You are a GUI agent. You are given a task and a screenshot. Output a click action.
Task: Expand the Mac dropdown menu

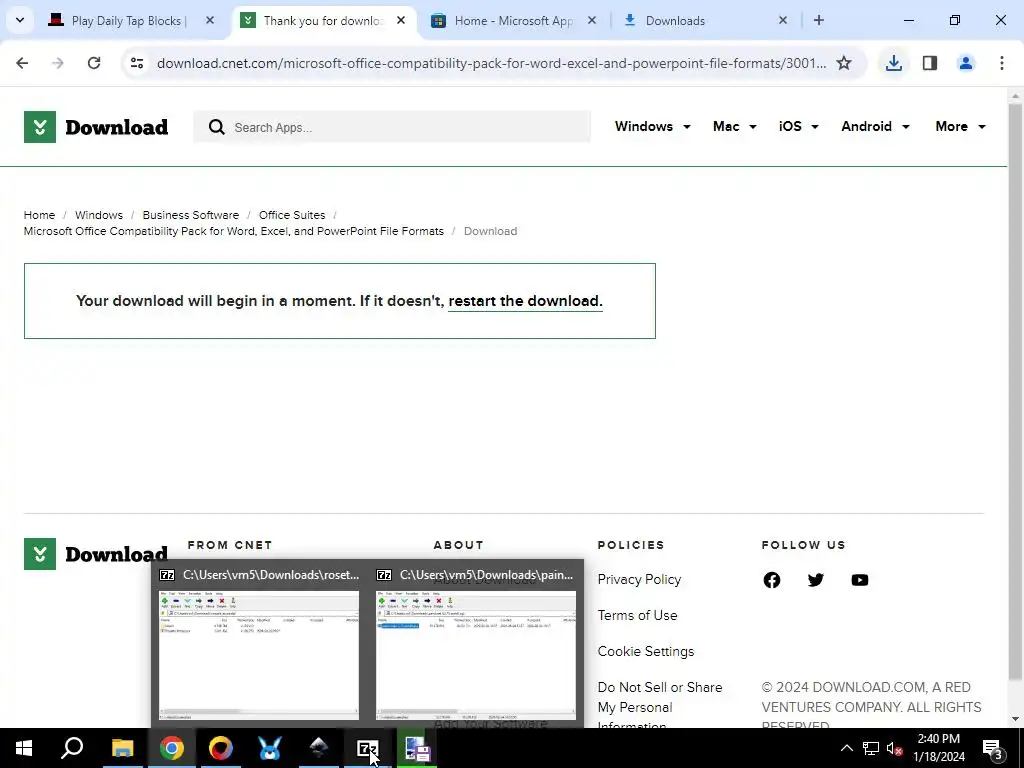point(735,126)
